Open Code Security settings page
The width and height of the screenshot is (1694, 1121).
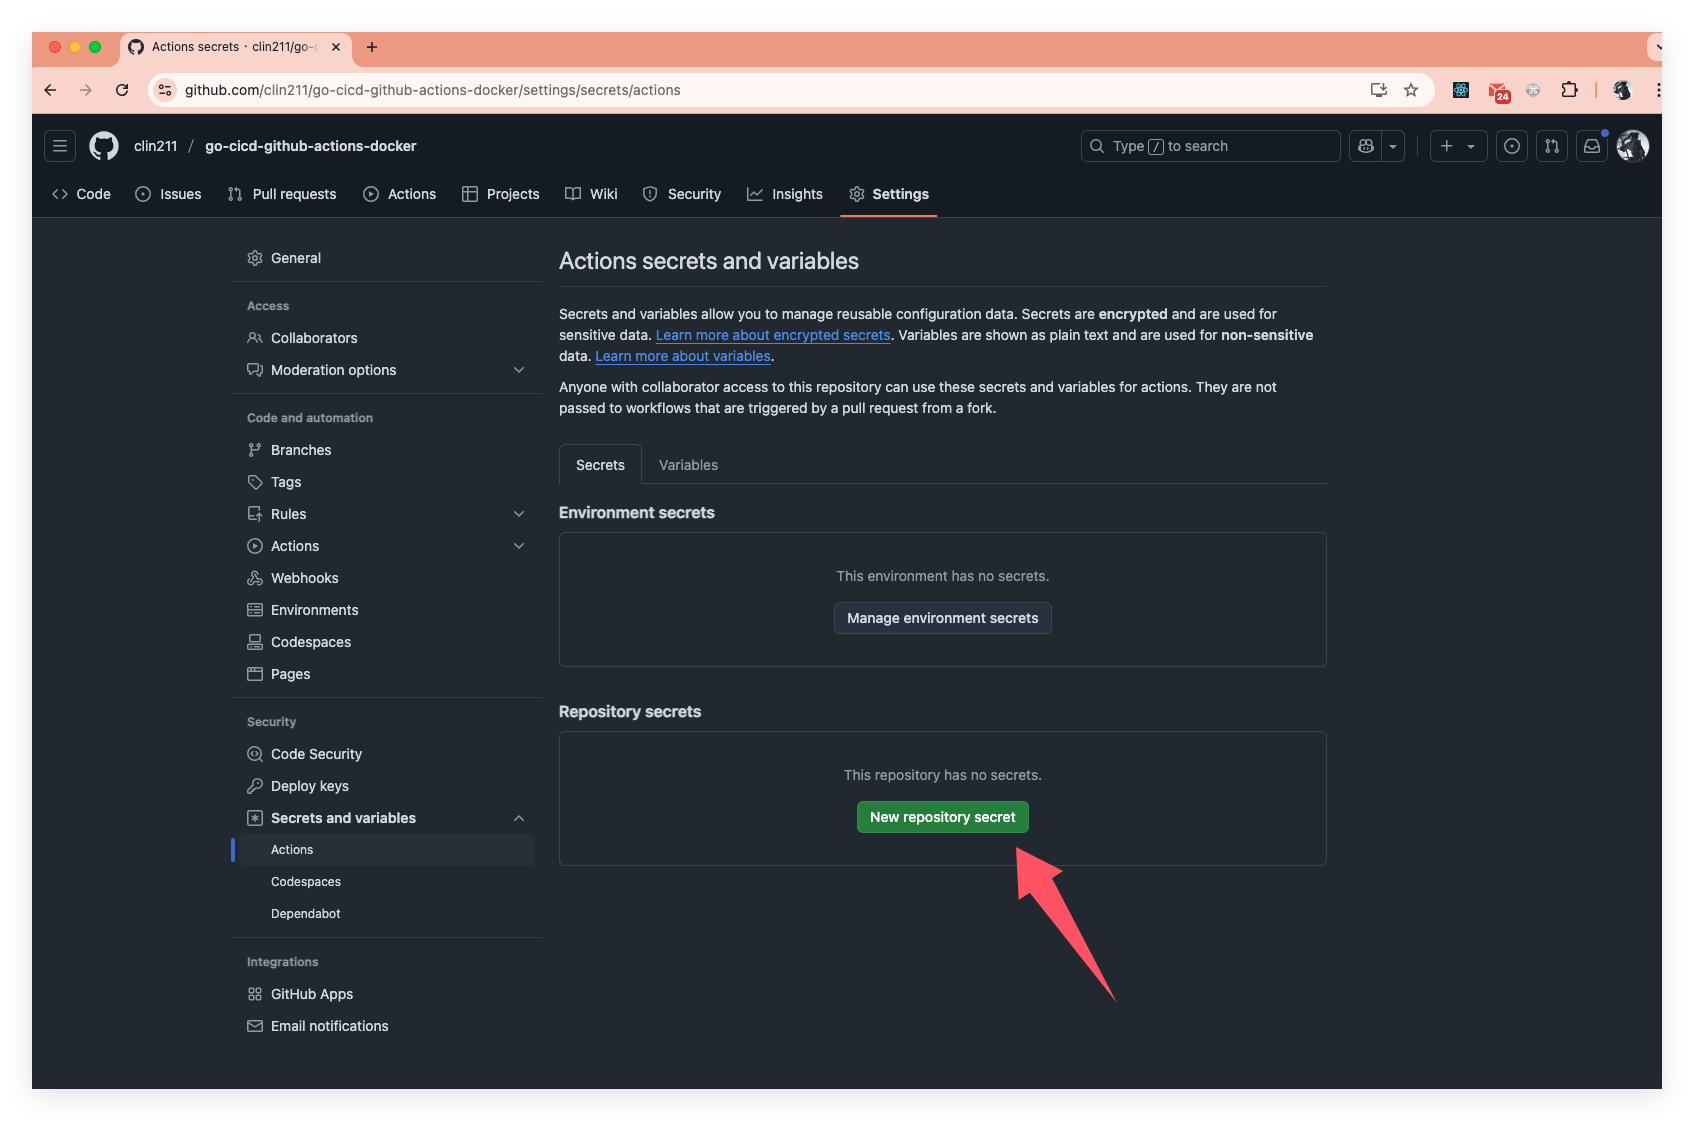click(x=387, y=754)
